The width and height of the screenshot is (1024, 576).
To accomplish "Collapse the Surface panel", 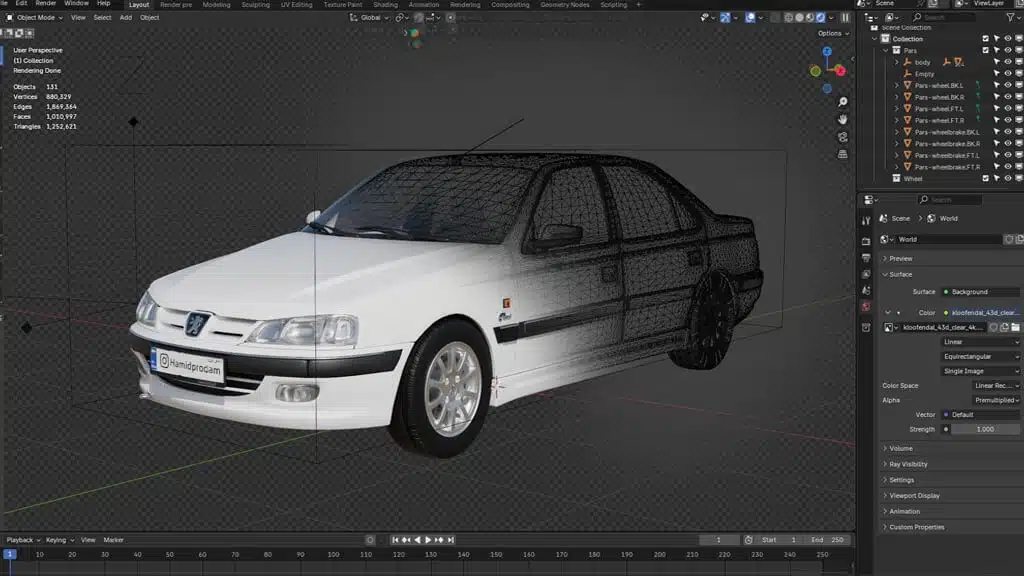I will pos(900,274).
